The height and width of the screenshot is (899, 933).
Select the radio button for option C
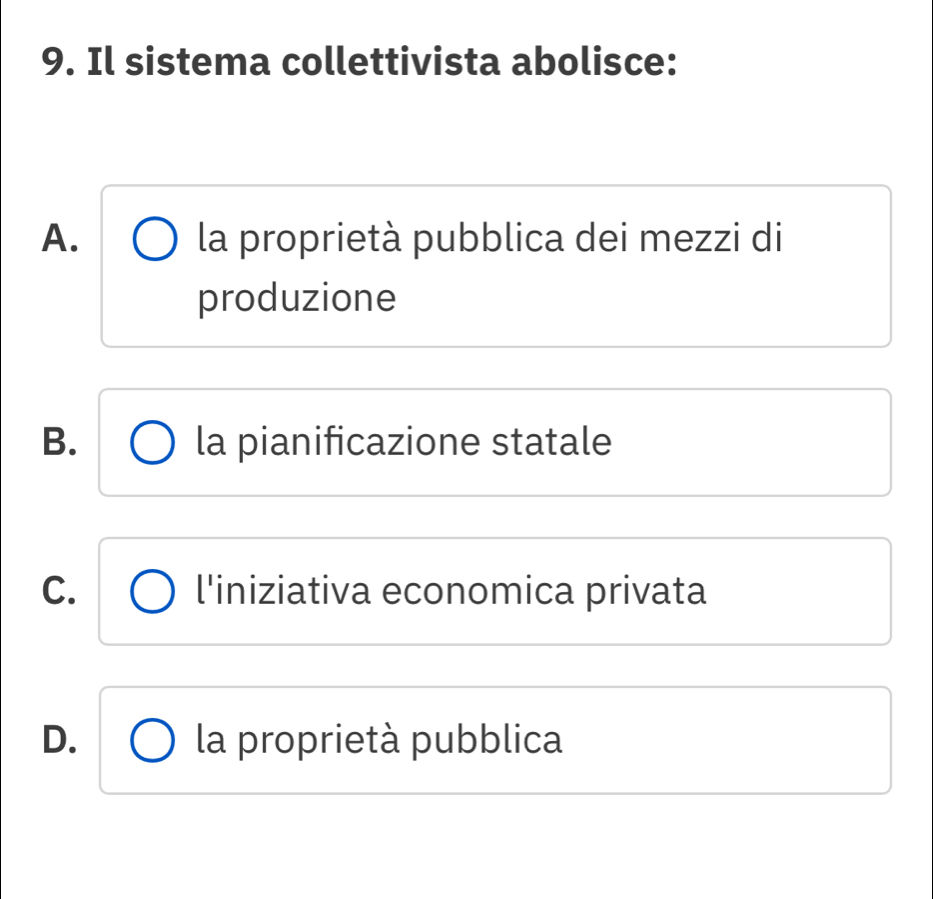tap(151, 592)
